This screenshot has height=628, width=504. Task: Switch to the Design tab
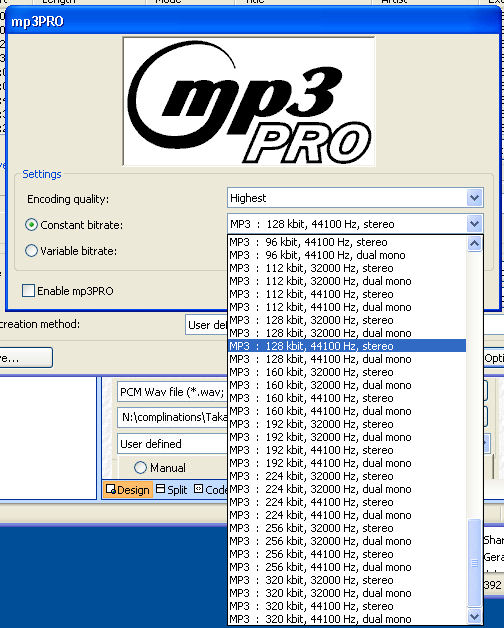(x=128, y=490)
